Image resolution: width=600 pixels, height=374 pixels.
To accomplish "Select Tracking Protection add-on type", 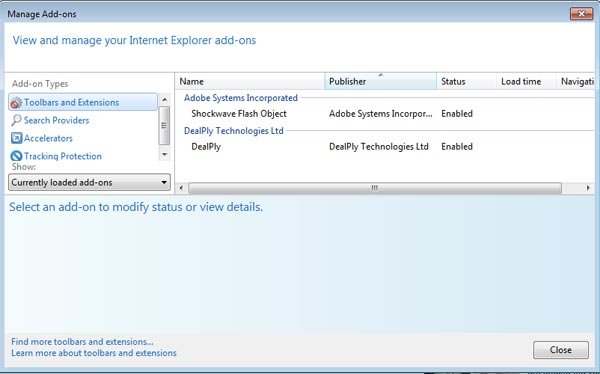I will [x=63, y=156].
